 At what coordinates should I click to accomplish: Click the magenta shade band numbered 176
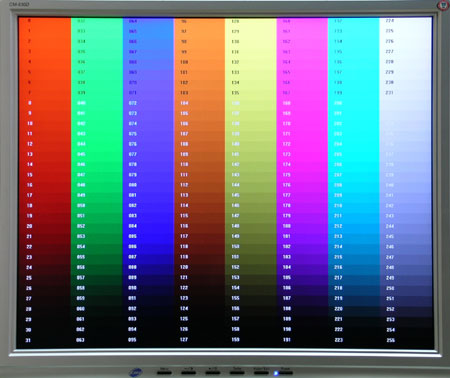click(302, 185)
